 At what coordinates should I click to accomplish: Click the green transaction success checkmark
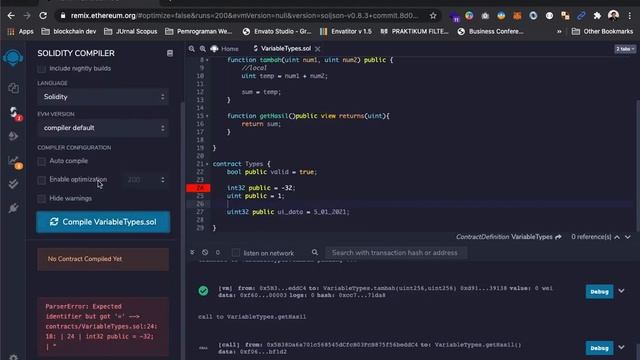point(203,291)
